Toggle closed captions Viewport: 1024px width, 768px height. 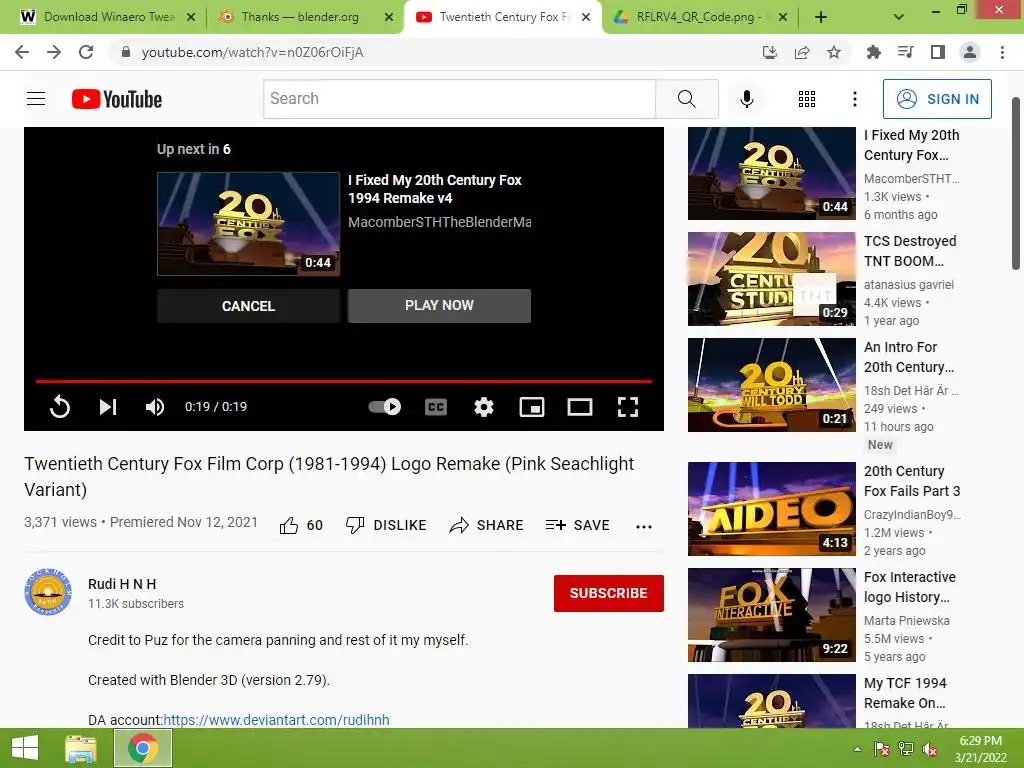coord(436,407)
